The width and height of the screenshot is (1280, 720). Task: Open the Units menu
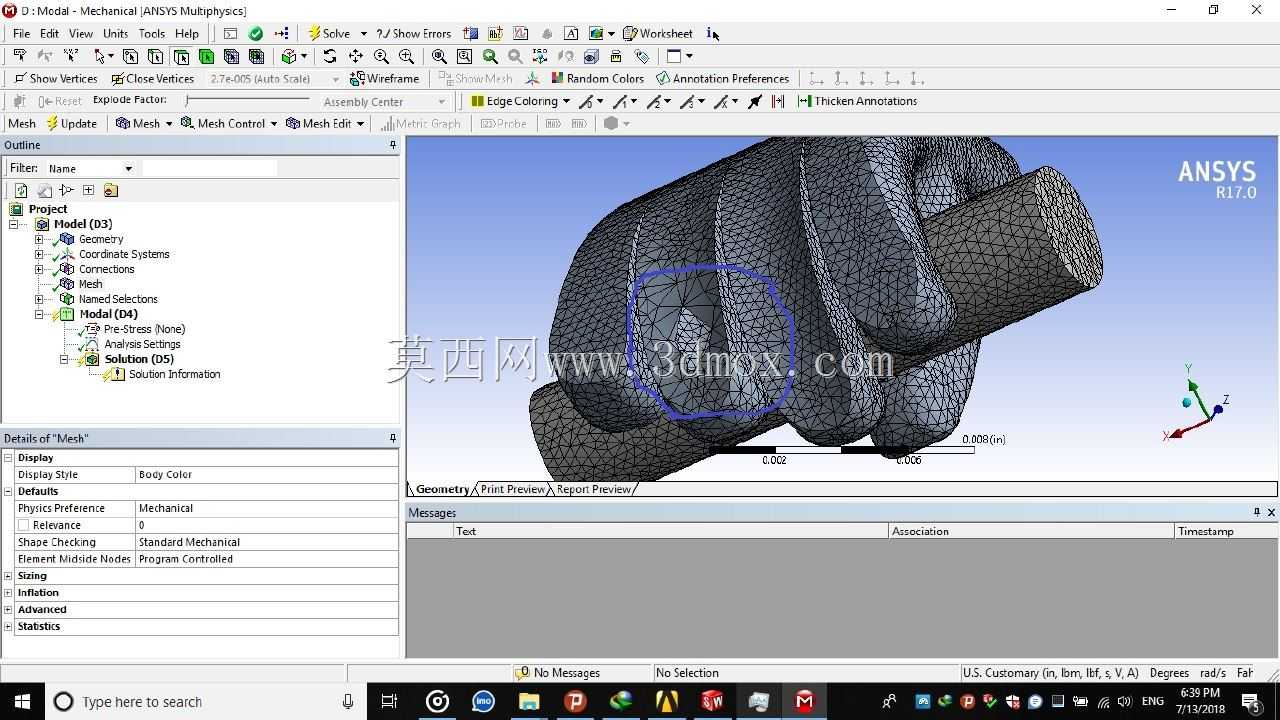point(116,33)
